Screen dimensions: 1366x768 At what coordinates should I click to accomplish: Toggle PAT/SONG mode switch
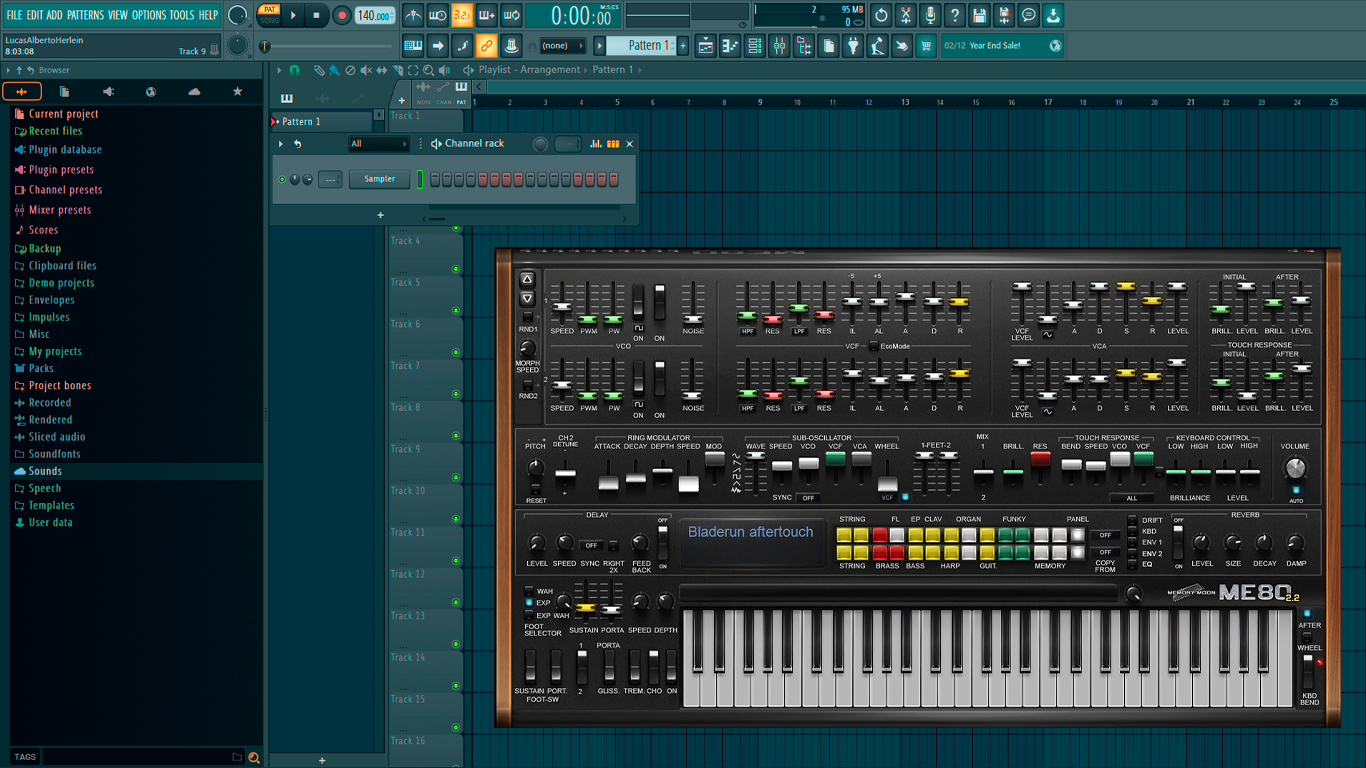pos(269,15)
